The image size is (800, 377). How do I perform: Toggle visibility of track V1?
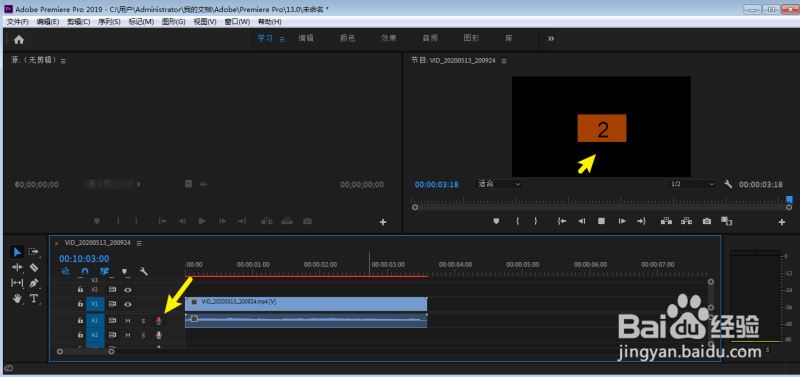coord(128,305)
